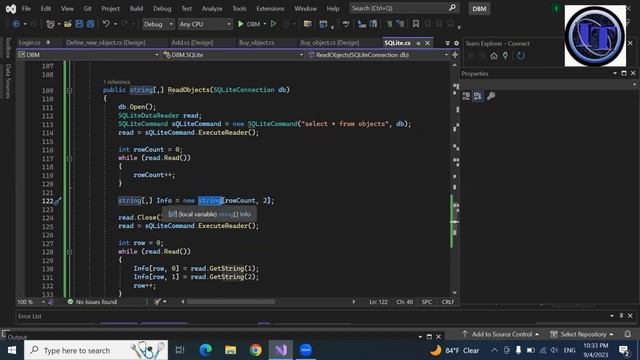This screenshot has width=640, height=360.
Task: Collapse the while block at line 128
Action: pyautogui.click(x=69, y=252)
